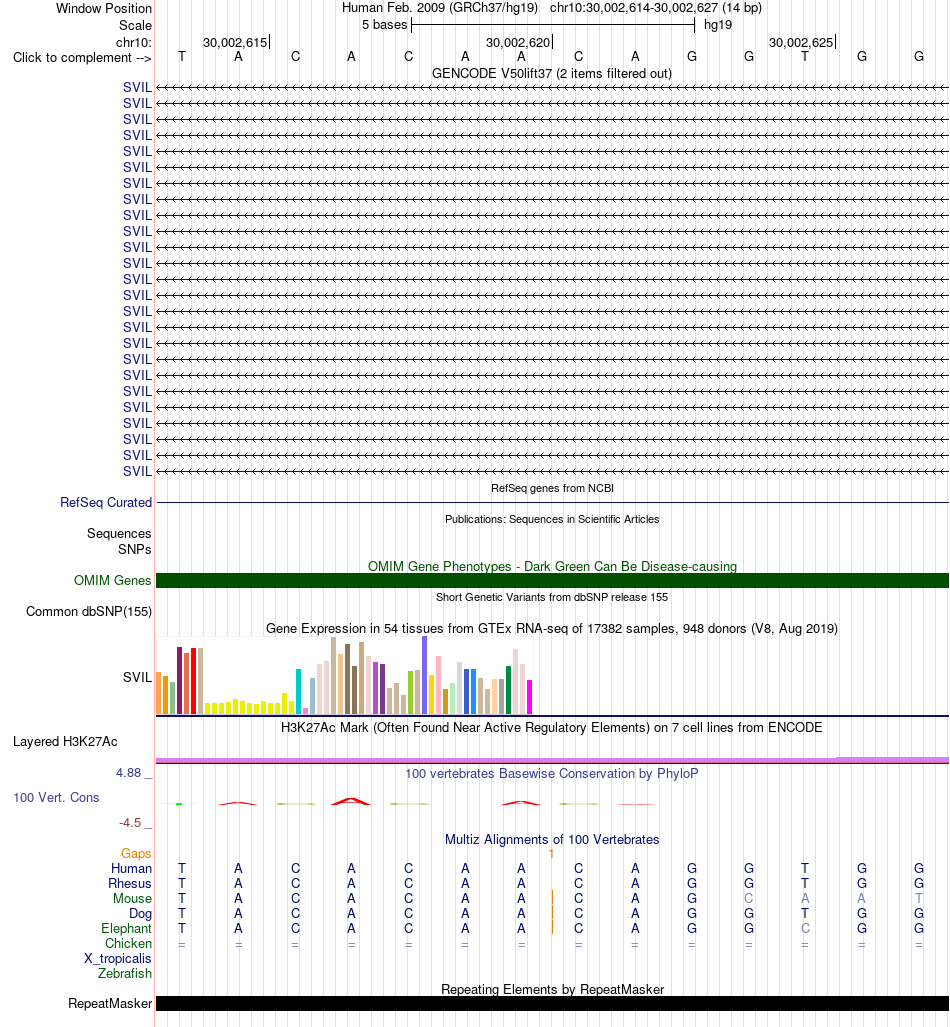
Task: Click the OMIM Genes track label
Action: pos(113,580)
